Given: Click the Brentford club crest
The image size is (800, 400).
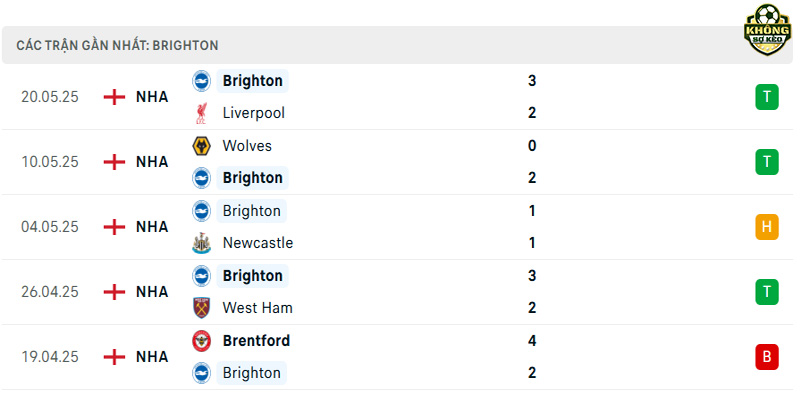Looking at the screenshot, I should pyautogui.click(x=202, y=341).
